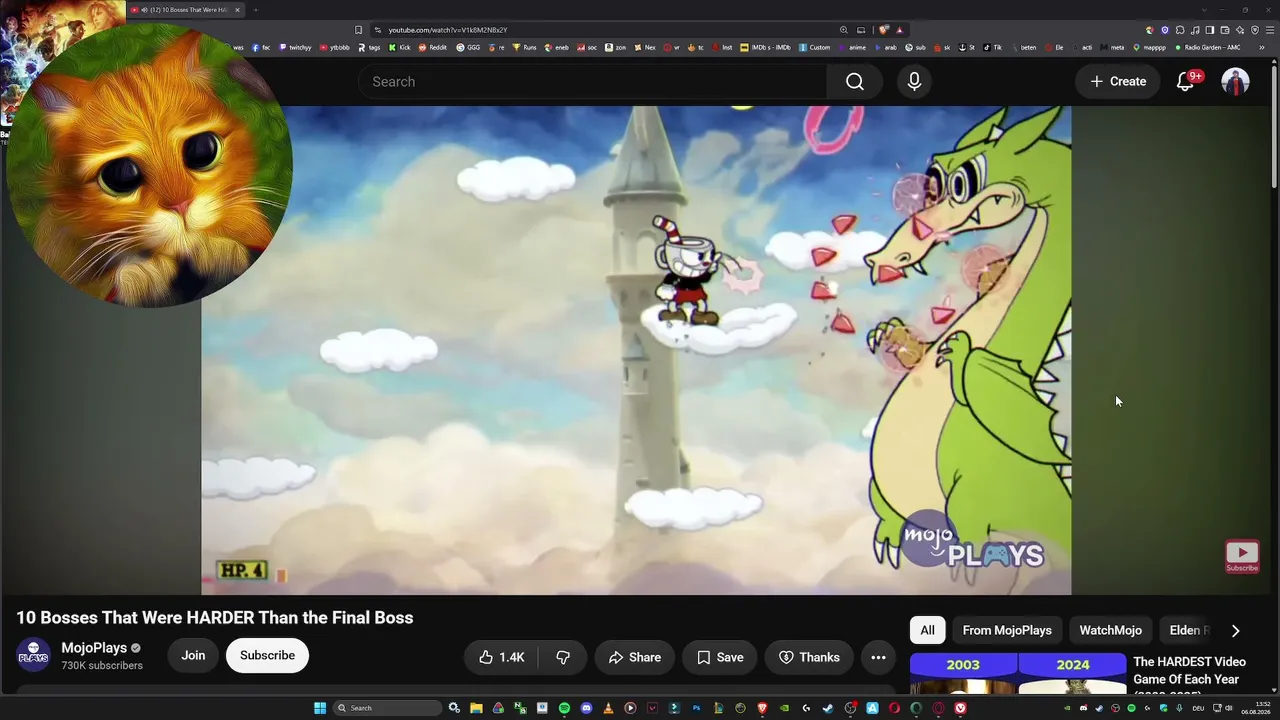Viewport: 1280px width, 720px height.
Task: Open the MojoPlays channel avatar
Action: point(33,655)
